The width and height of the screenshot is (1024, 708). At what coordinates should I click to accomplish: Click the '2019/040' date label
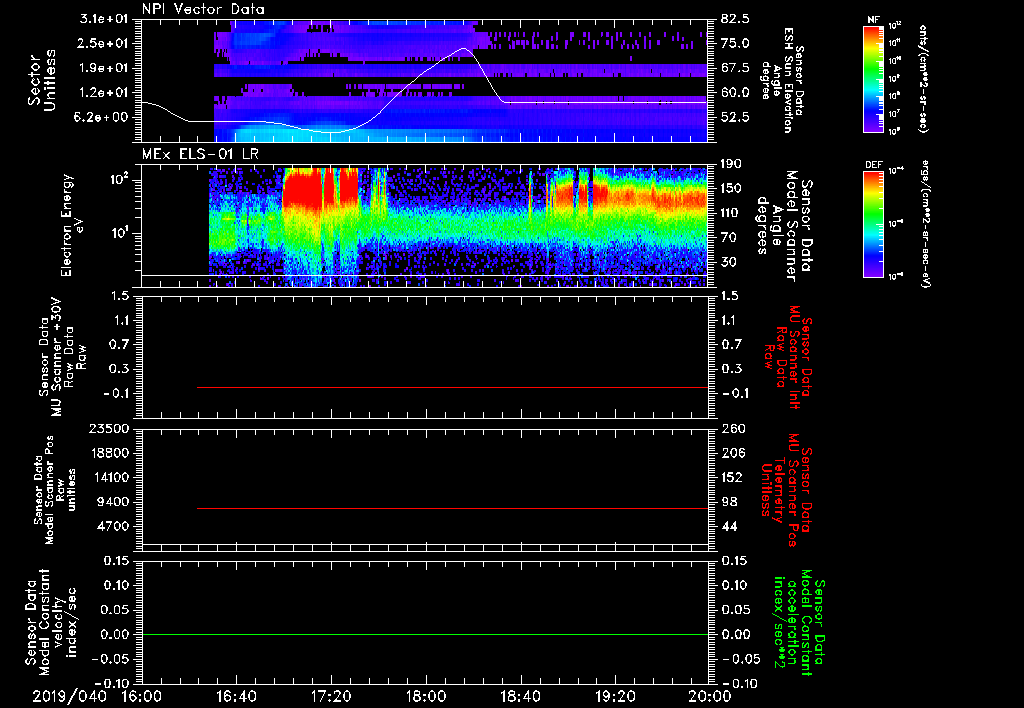click(69, 696)
